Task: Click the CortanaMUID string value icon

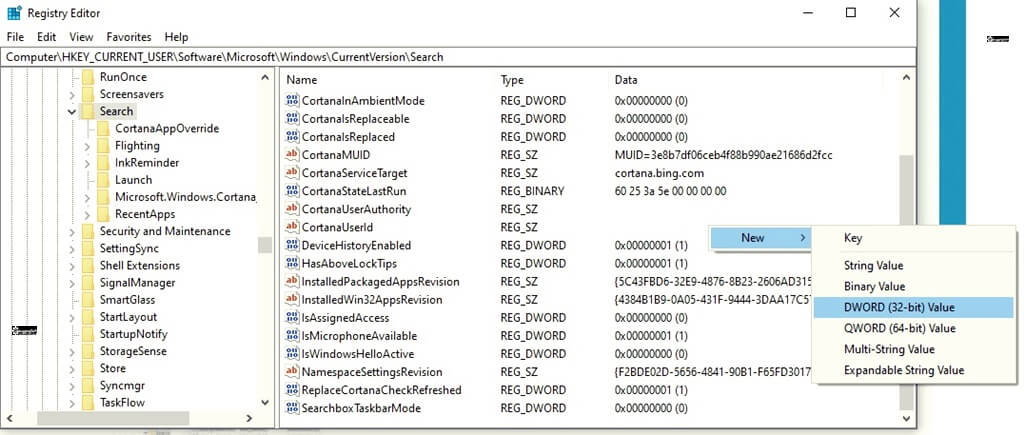Action: [x=292, y=155]
